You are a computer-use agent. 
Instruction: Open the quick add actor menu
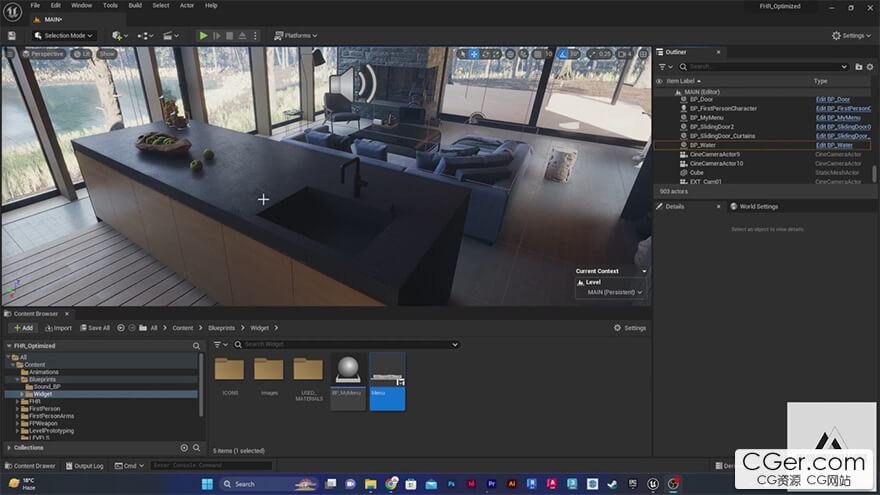(x=120, y=35)
